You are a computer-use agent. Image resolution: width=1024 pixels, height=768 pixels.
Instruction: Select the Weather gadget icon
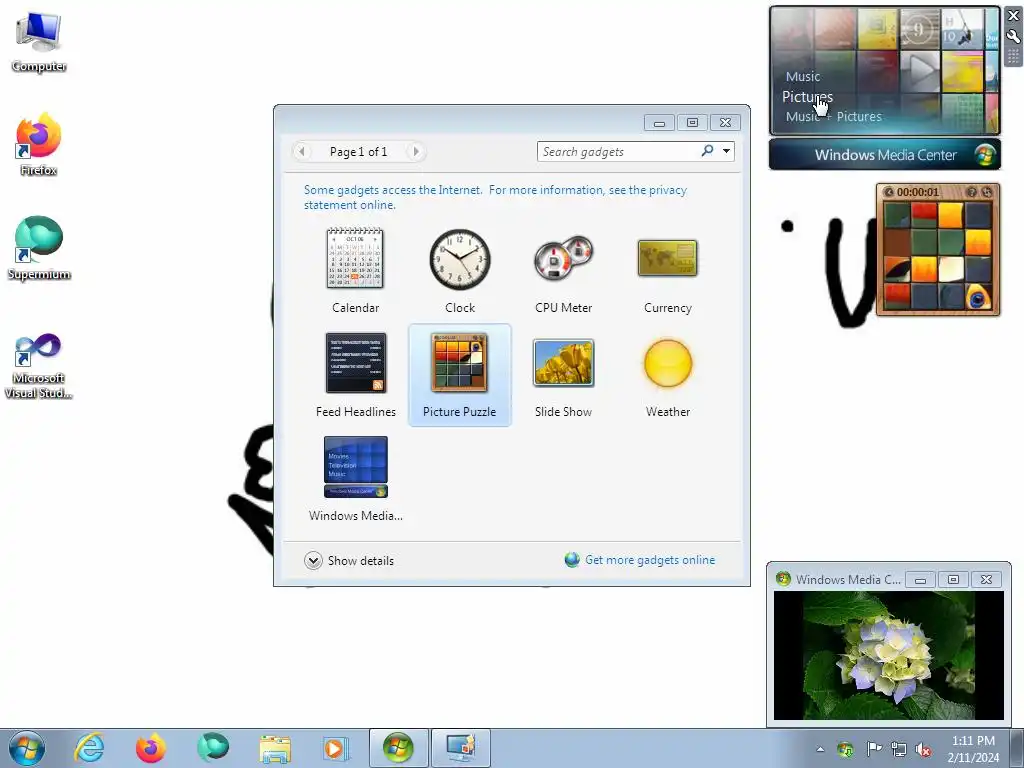[x=667, y=362]
